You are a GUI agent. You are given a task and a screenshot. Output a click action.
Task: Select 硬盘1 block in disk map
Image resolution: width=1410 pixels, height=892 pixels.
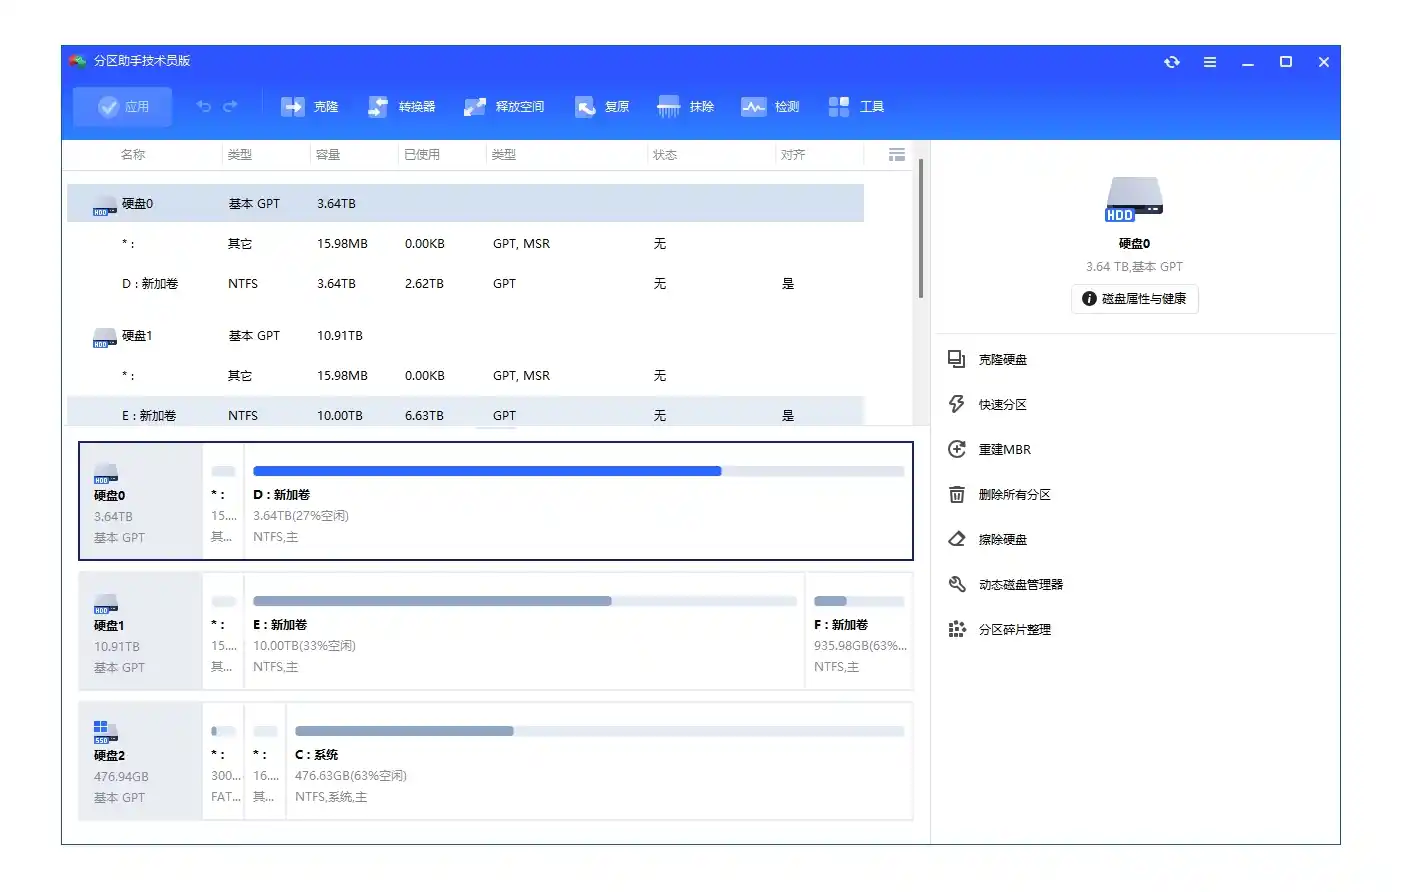pyautogui.click(x=141, y=631)
